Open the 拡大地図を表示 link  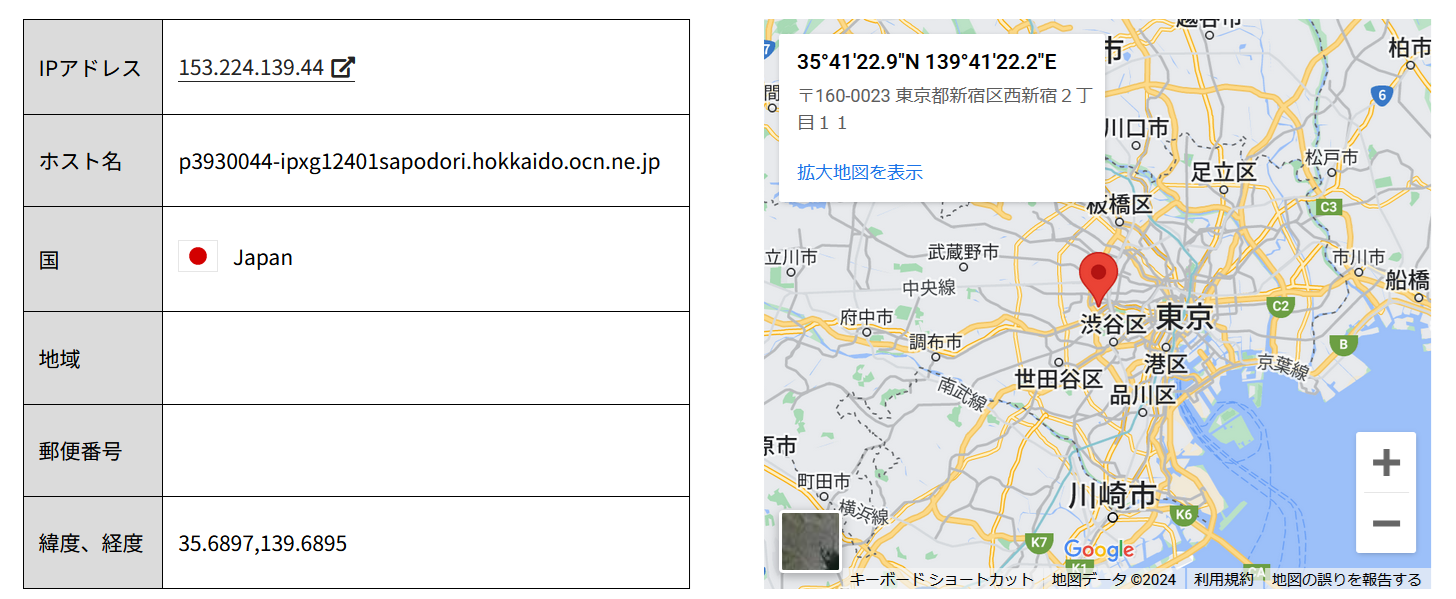tap(860, 172)
